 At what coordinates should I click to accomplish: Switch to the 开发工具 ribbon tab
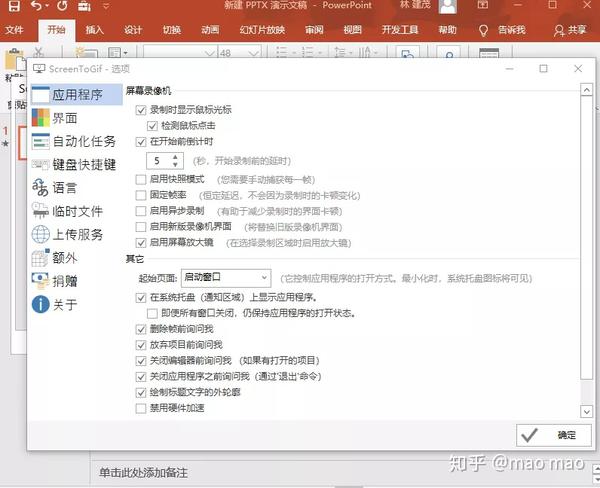click(400, 30)
